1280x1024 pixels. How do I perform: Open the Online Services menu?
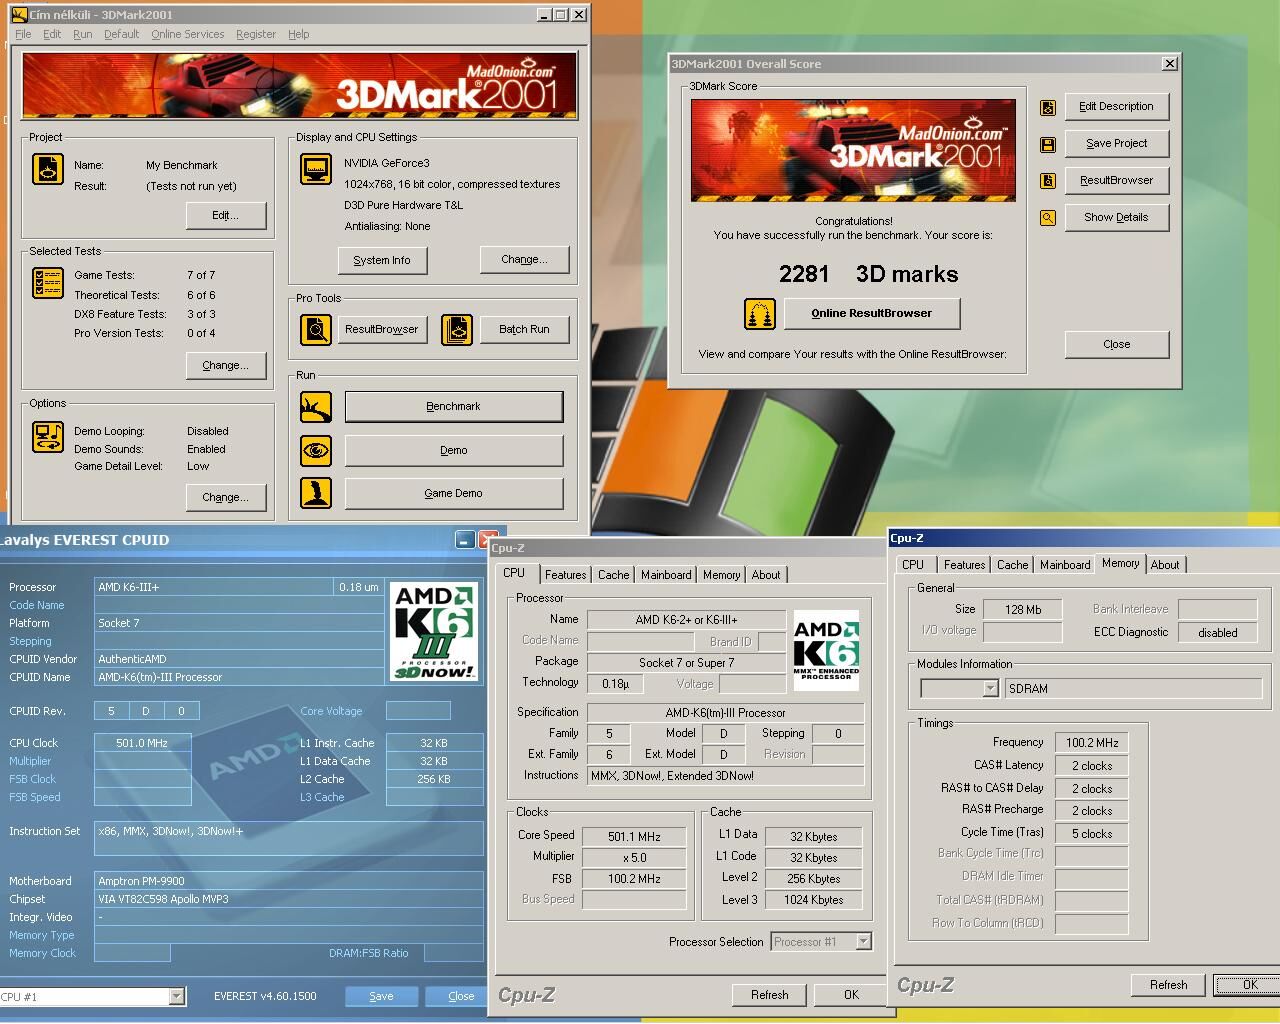(188, 34)
